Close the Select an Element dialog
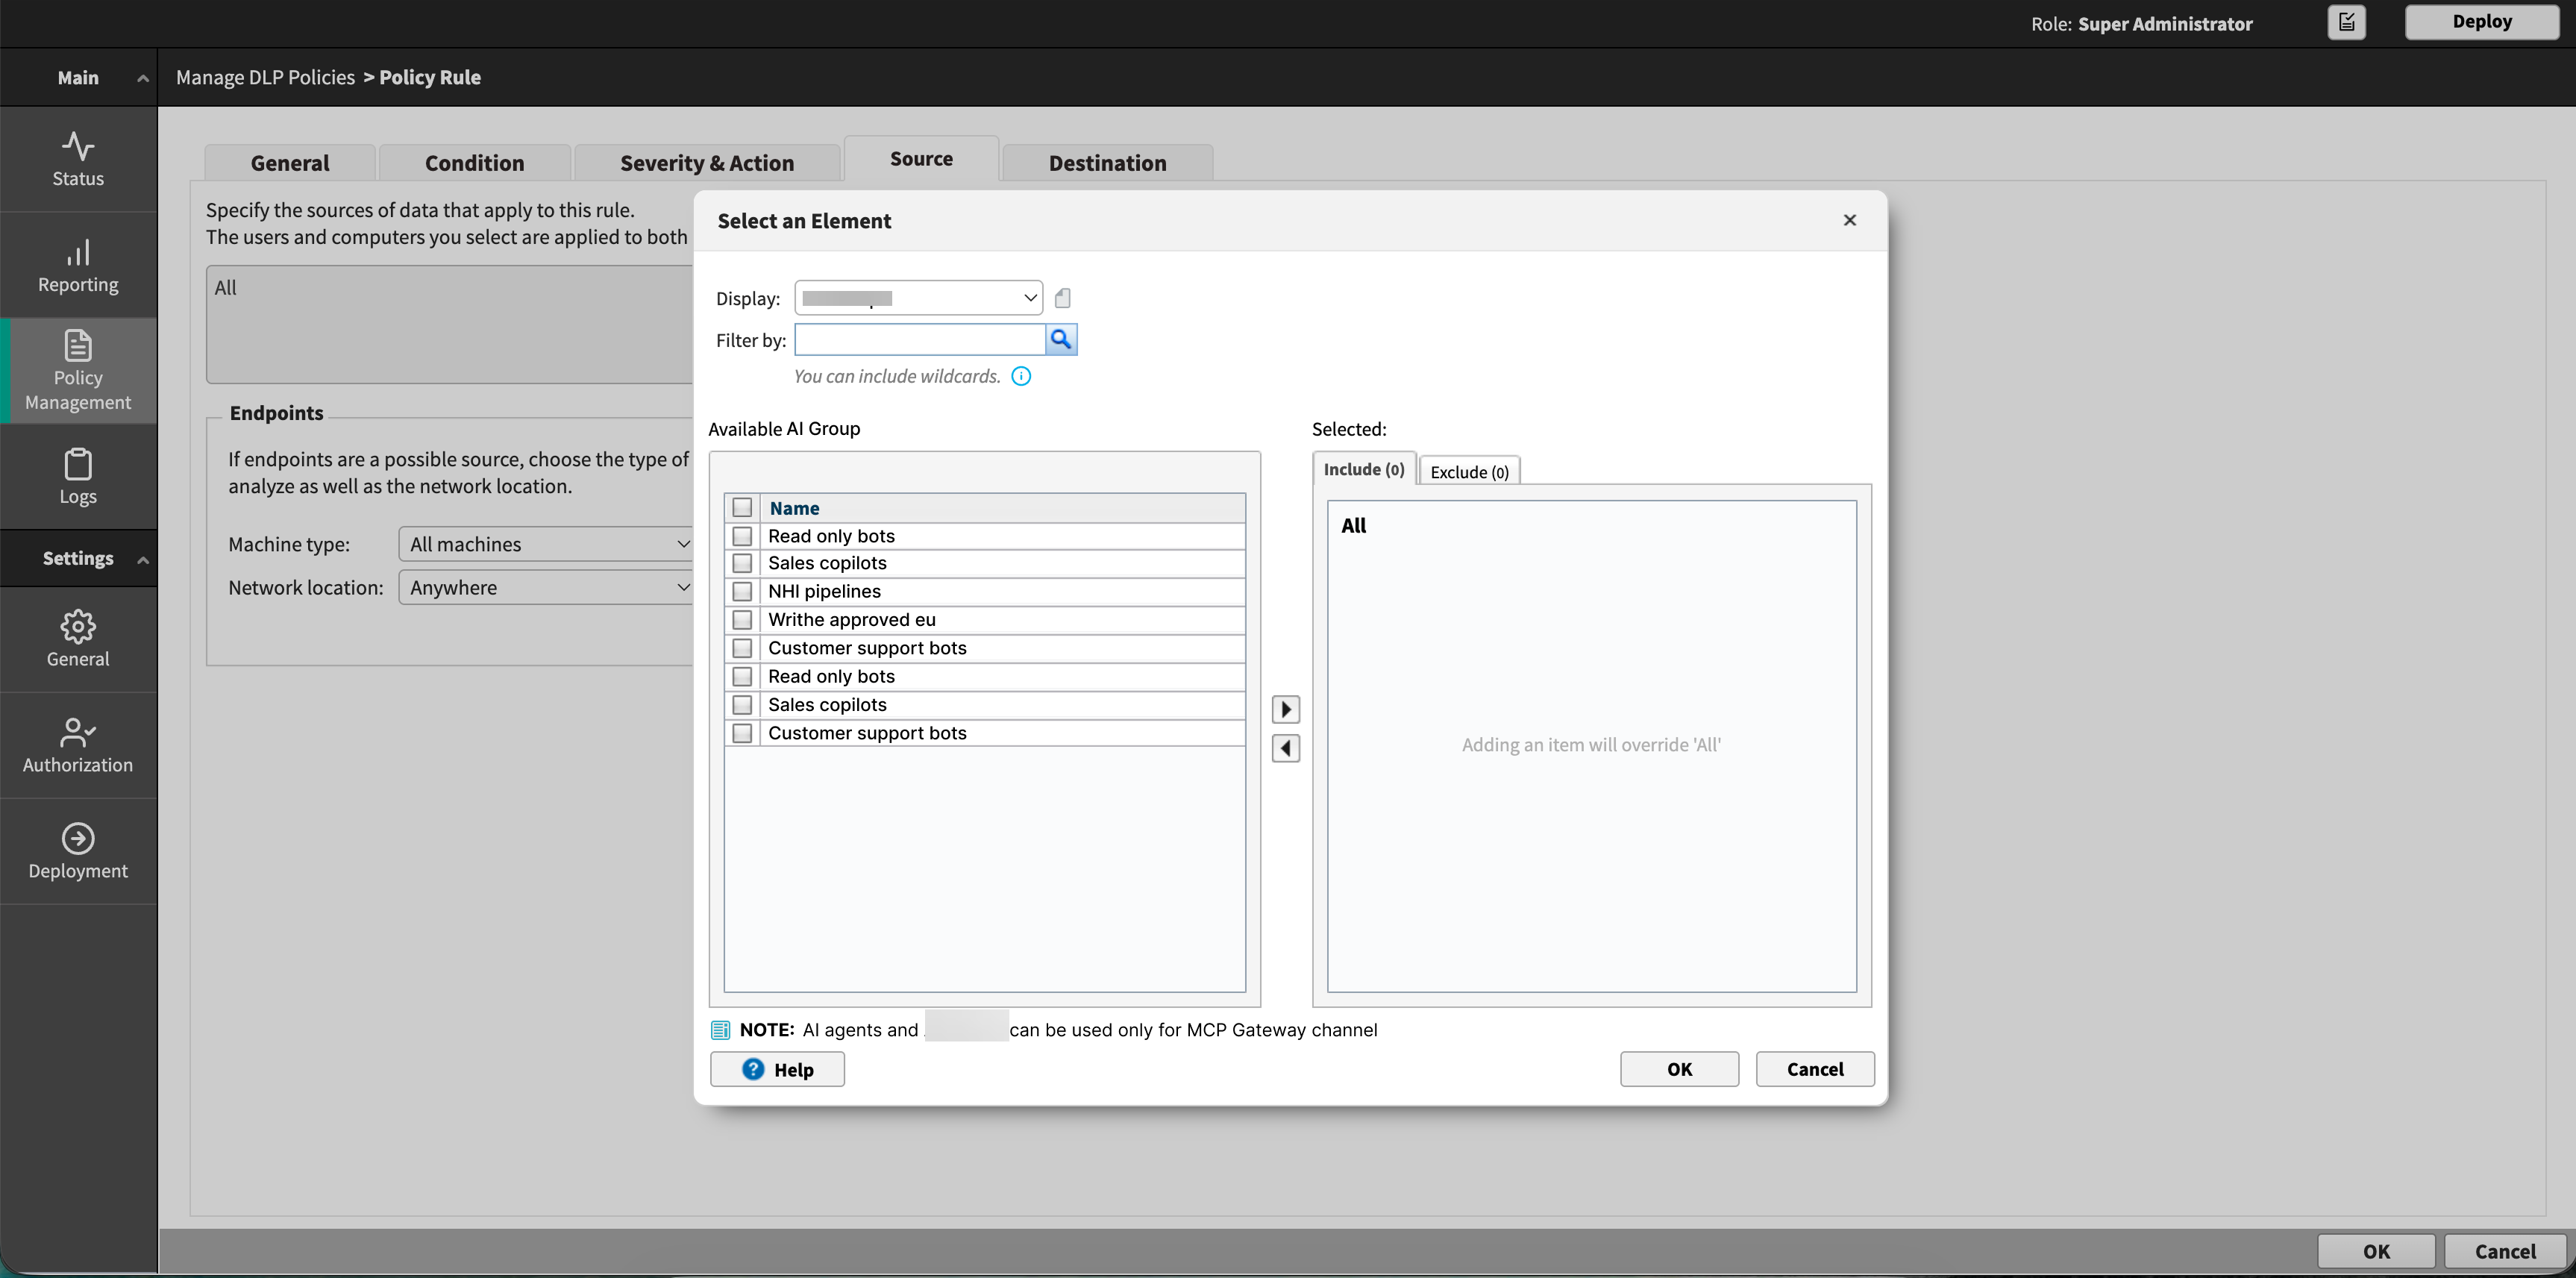2576x1278 pixels. (1850, 220)
